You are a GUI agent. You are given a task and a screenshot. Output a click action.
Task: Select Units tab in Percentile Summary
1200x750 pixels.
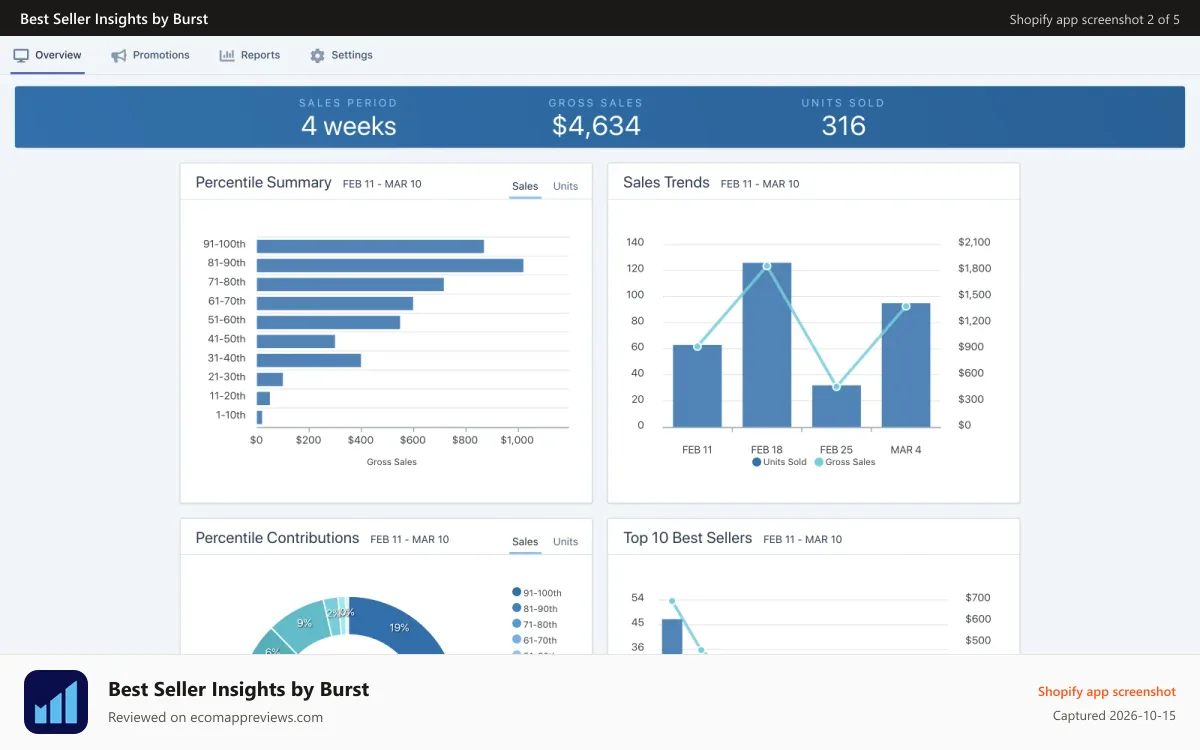[x=565, y=186]
